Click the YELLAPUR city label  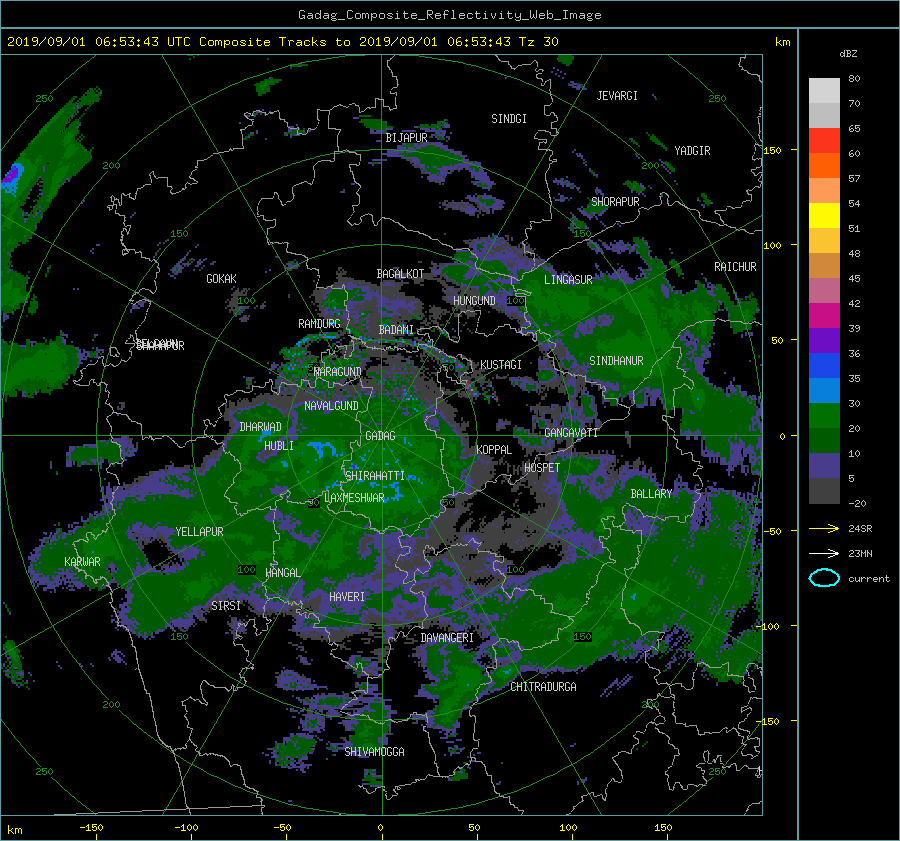(x=199, y=532)
